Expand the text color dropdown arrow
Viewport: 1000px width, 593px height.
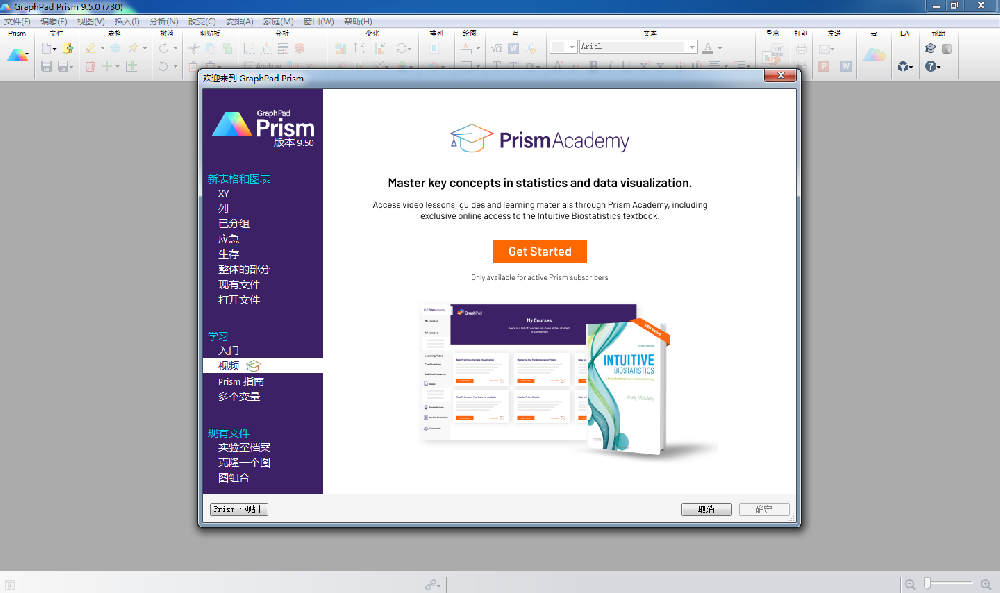tap(720, 48)
